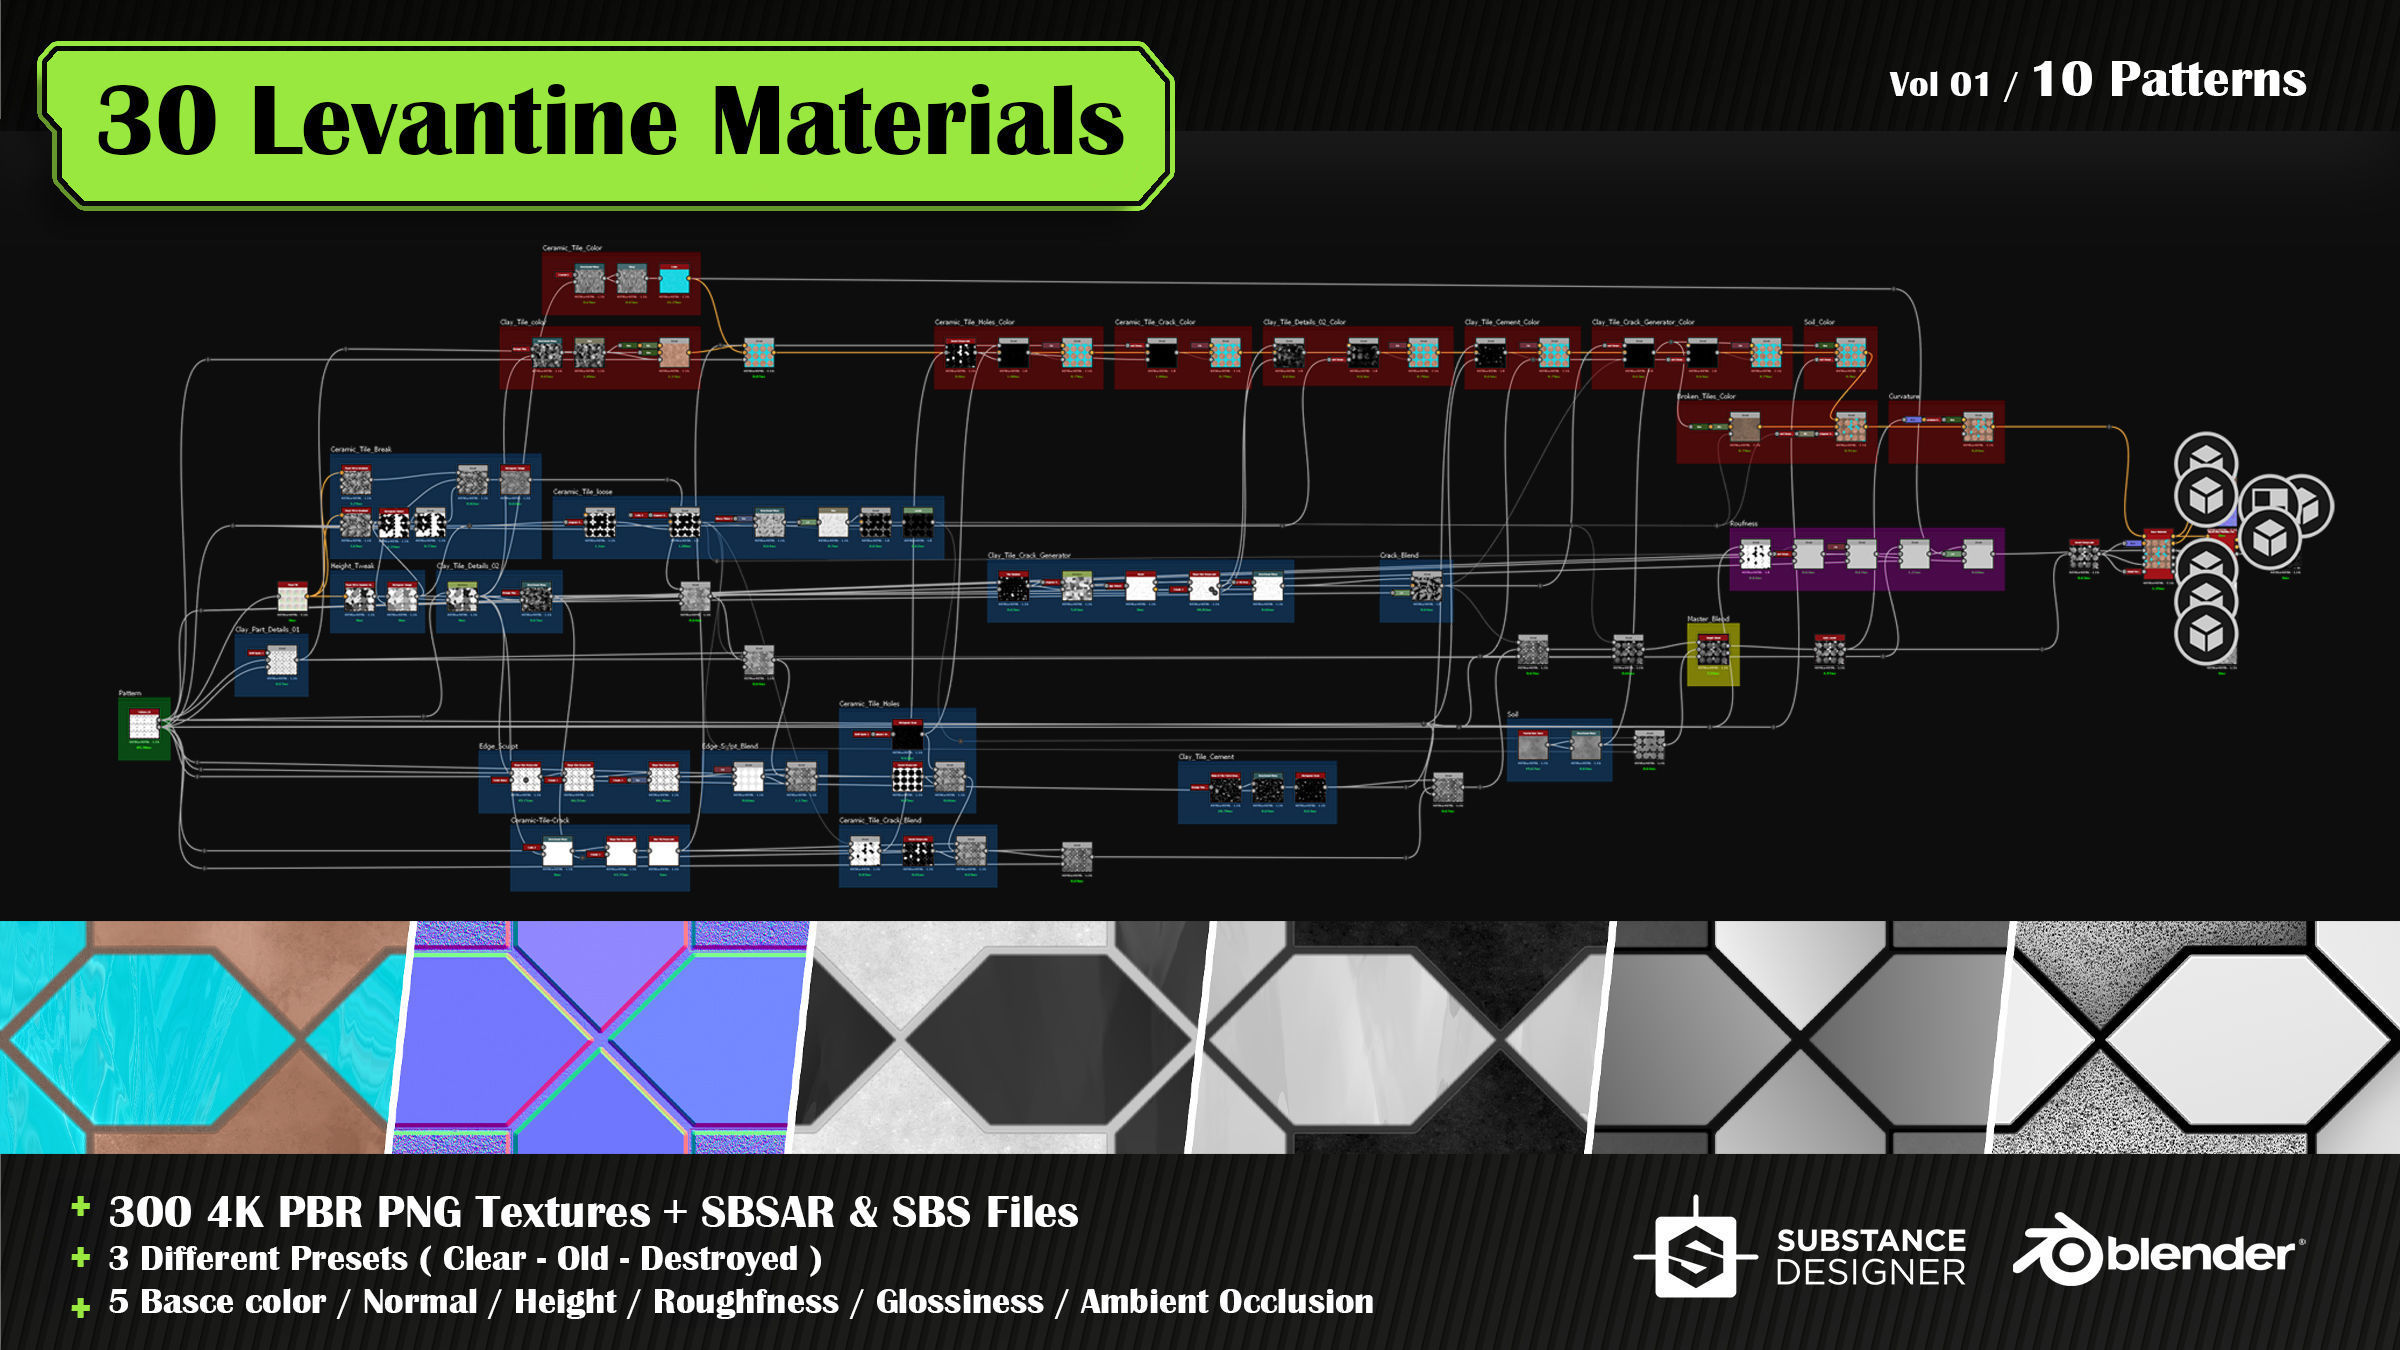Screen dimensions: 2400x1350
Task: Open the cyan-and-terracotta base color texture preview
Action: coord(200,1037)
